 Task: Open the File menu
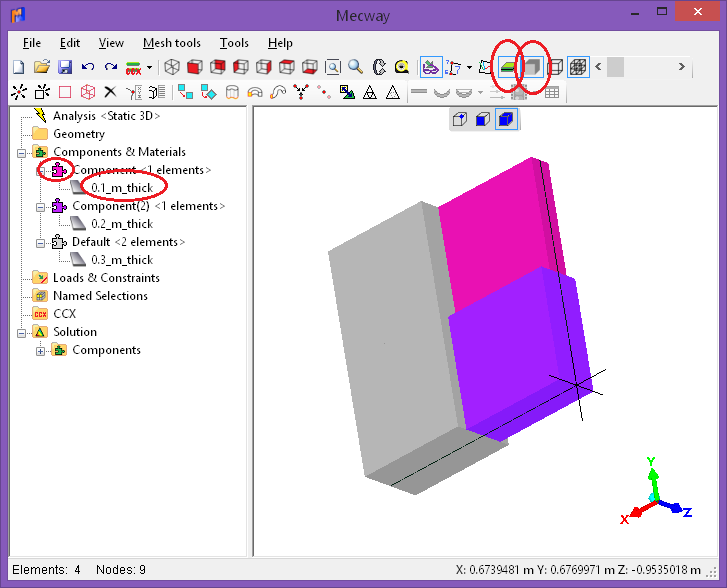32,43
